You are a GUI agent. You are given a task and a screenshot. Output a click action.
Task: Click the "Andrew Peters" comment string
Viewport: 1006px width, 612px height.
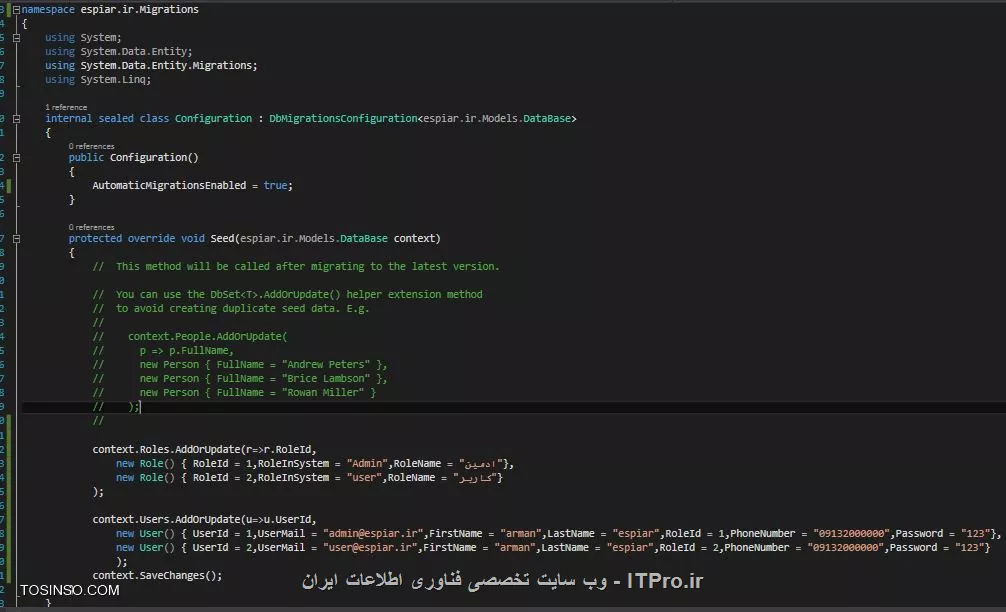point(326,364)
